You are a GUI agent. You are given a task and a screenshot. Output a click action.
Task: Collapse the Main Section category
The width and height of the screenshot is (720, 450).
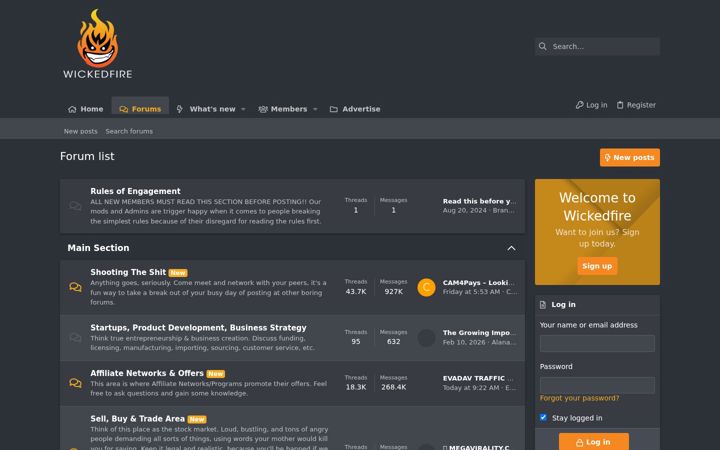click(511, 248)
